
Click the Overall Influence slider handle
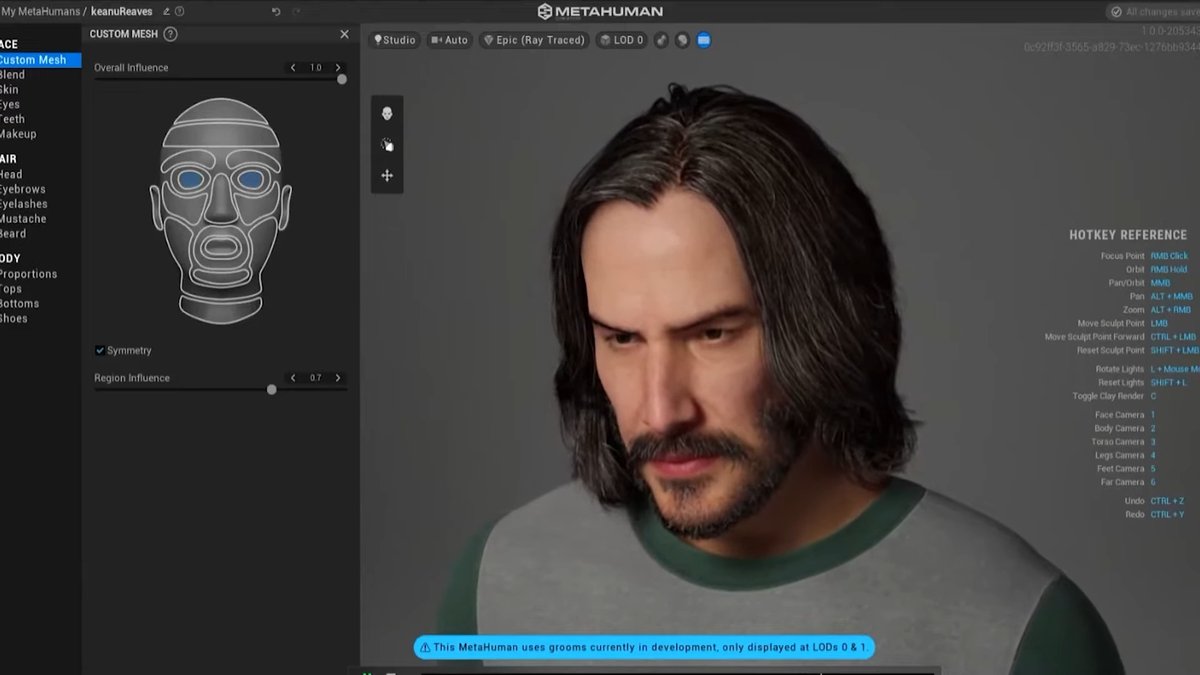pos(342,79)
